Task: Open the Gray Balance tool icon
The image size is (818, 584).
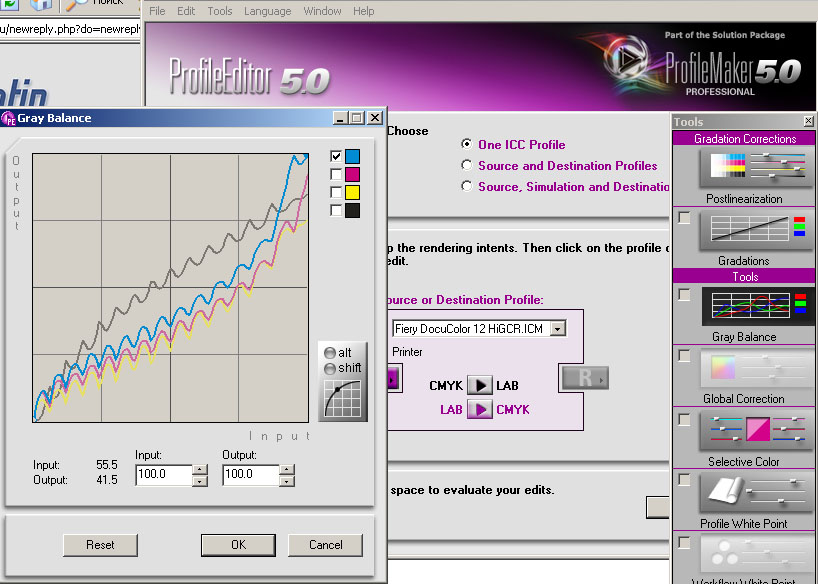Action: [755, 307]
